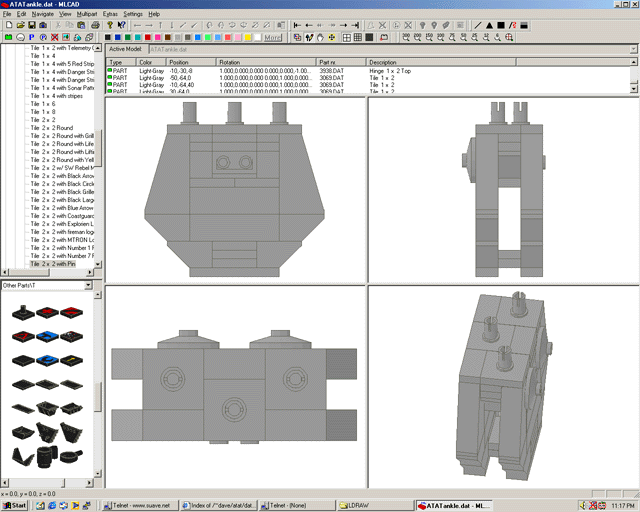
Task: Enable the coarse grid button
Action: tap(346, 38)
